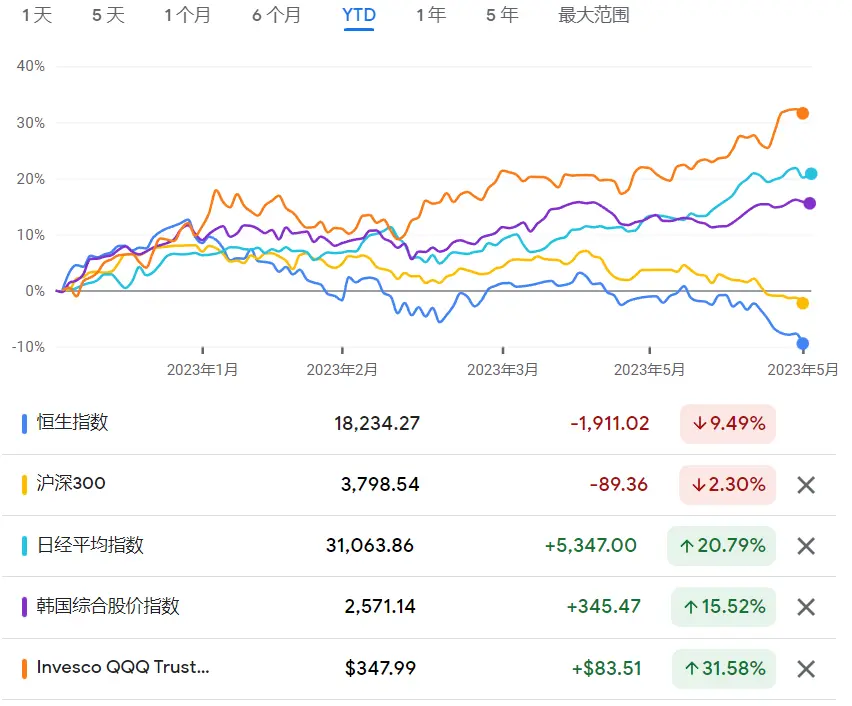
Task: Click the 2023年3月 marker on the time axis
Action: pos(503,370)
